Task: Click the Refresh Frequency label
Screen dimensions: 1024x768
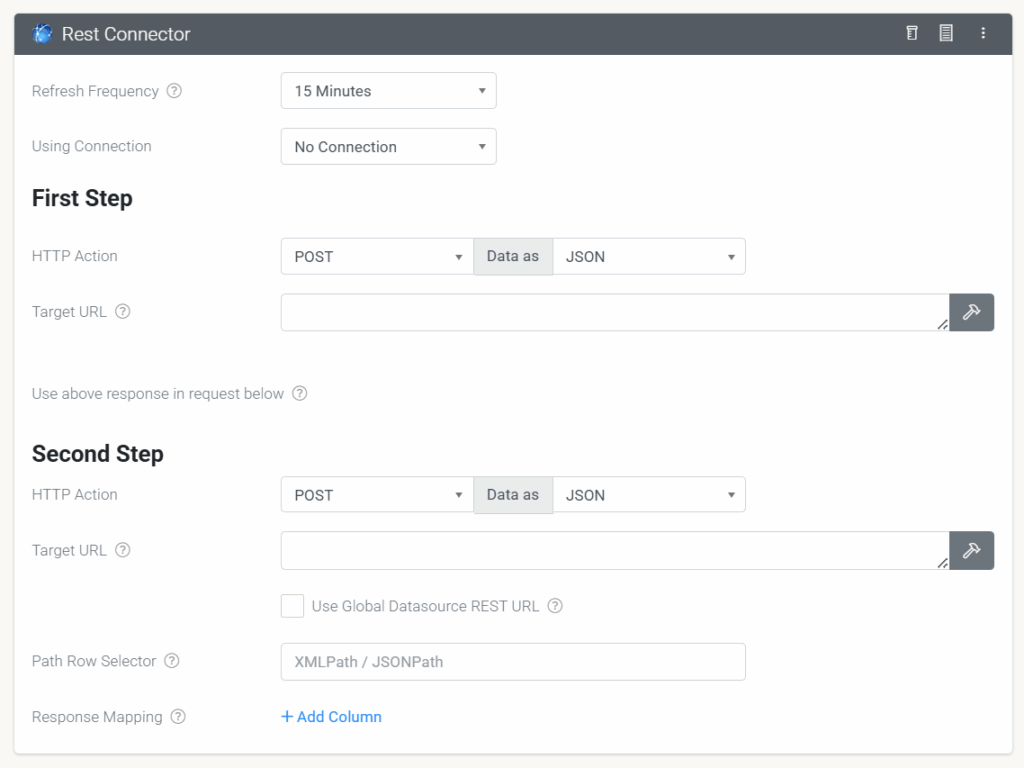Action: pyautogui.click(x=95, y=91)
